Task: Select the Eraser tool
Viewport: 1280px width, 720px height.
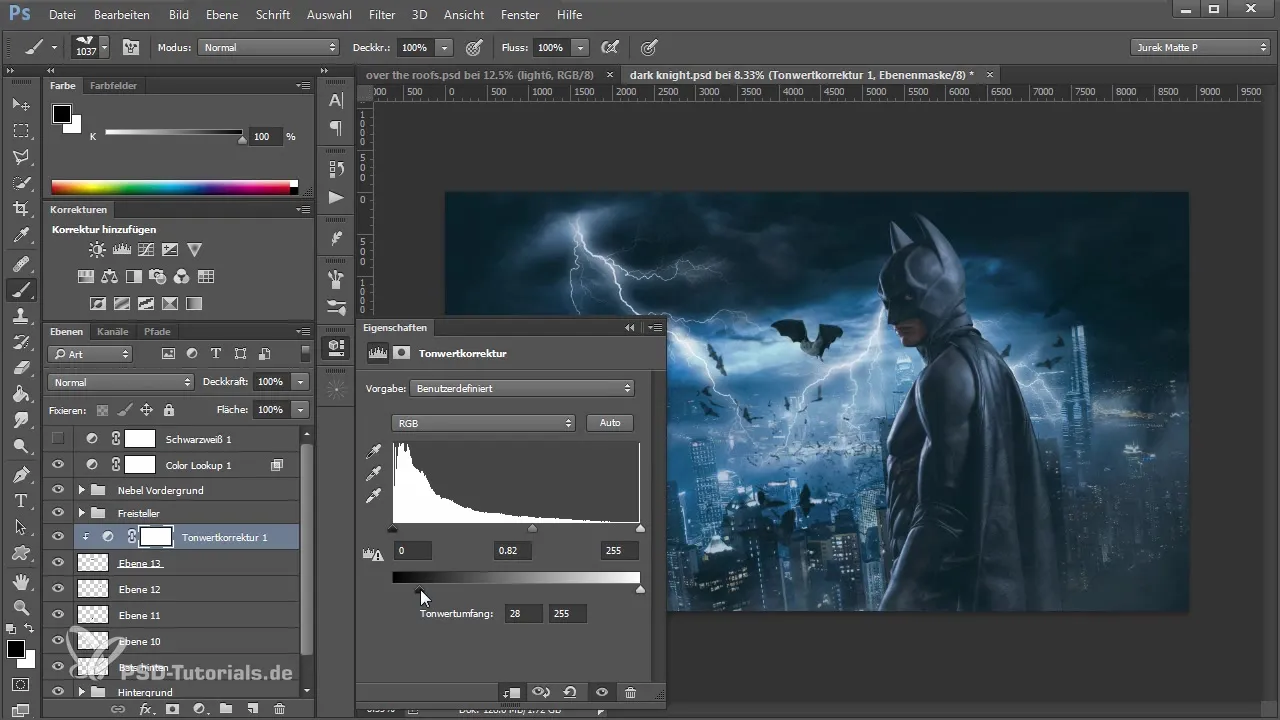Action: [21, 368]
